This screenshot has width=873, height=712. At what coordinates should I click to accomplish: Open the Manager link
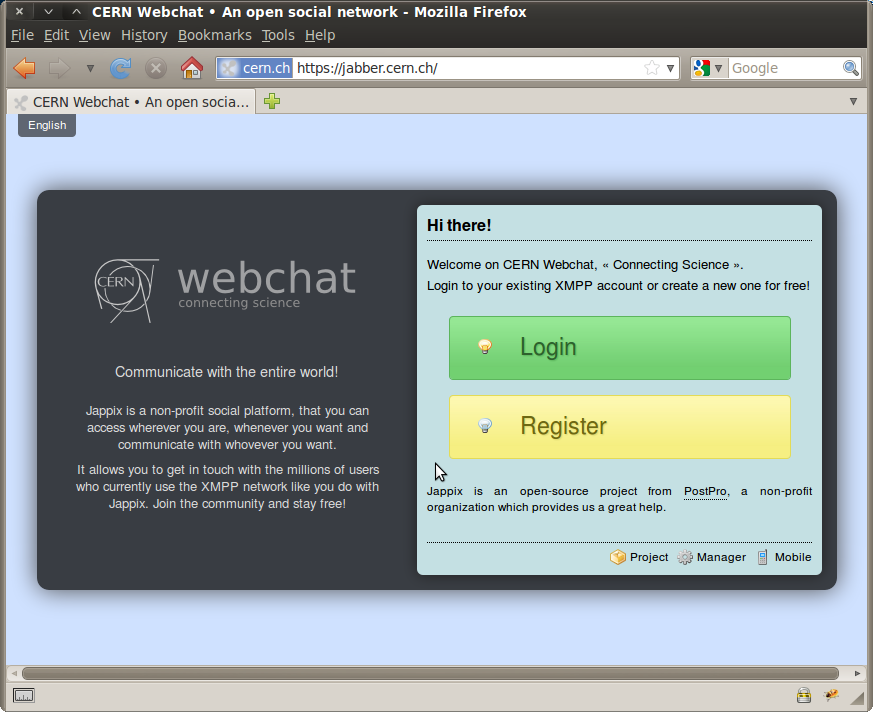(721, 557)
